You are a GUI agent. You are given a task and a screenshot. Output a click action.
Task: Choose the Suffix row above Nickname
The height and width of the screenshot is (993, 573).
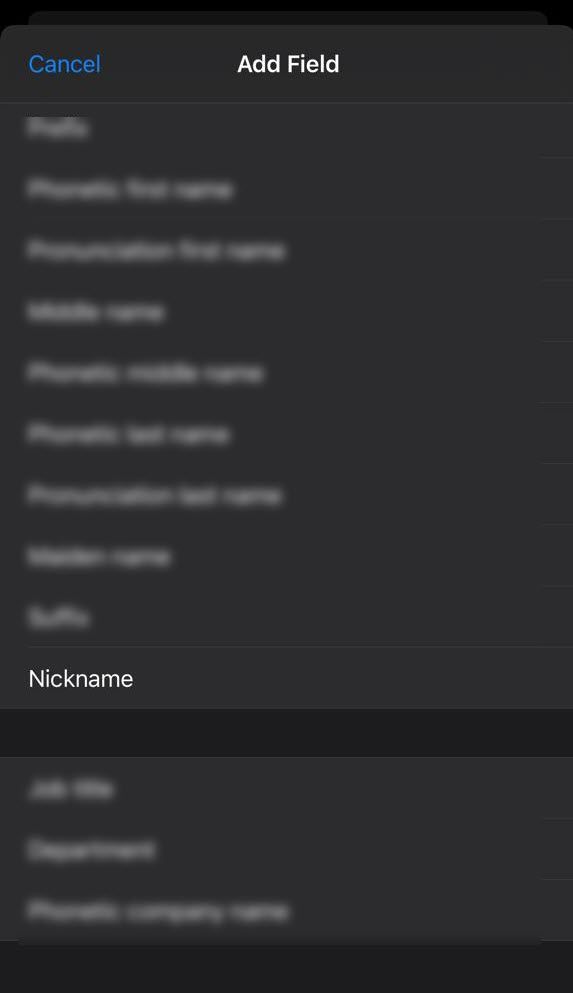click(x=286, y=617)
